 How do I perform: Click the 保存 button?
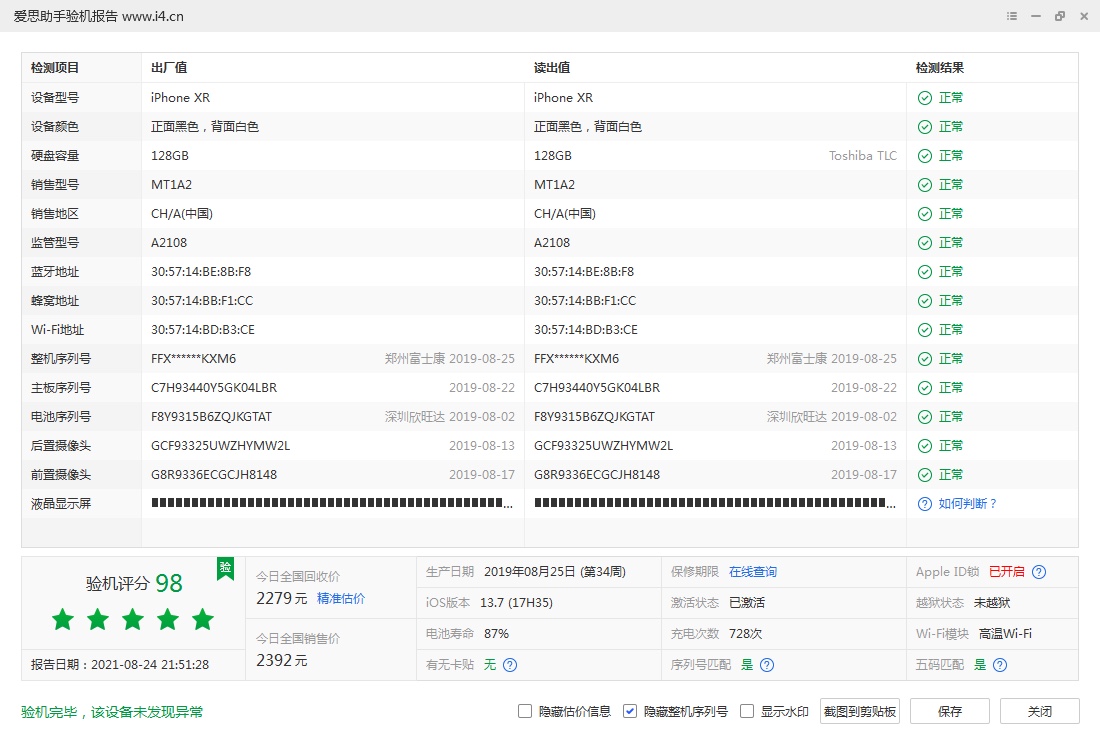pyautogui.click(x=950, y=711)
